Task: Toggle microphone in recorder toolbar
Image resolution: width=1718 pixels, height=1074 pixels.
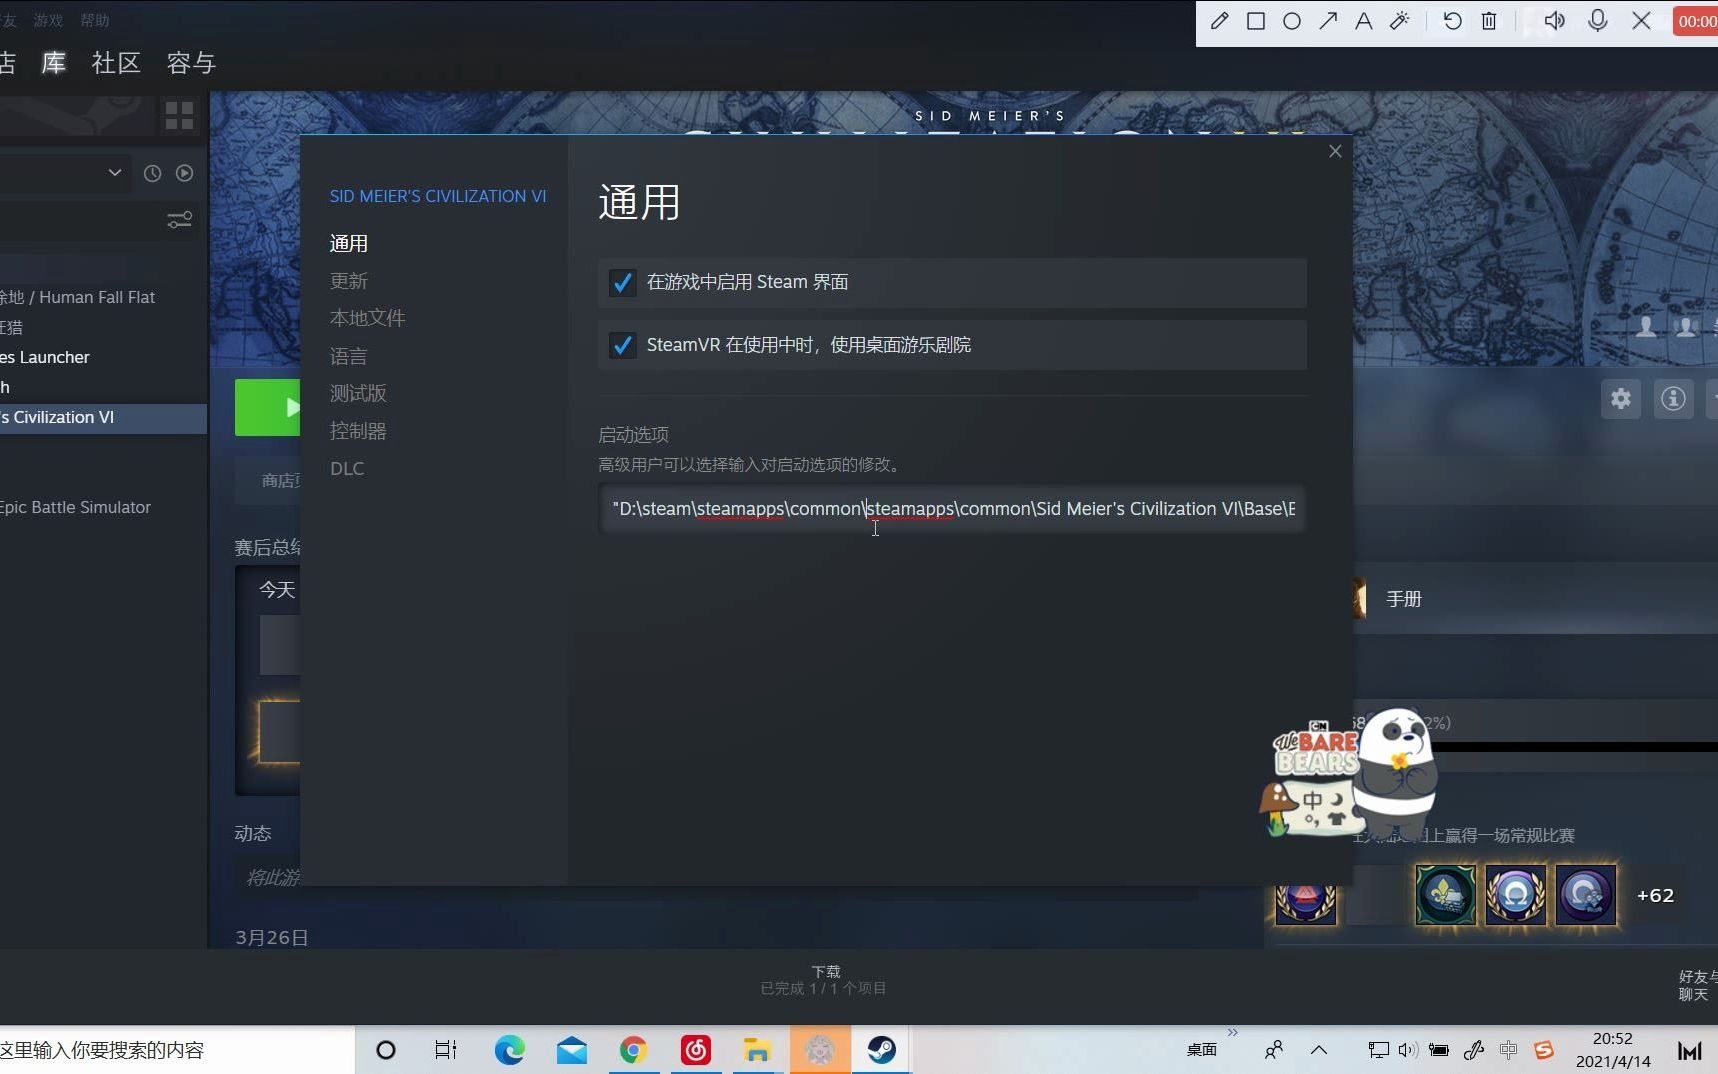Action: tap(1598, 21)
